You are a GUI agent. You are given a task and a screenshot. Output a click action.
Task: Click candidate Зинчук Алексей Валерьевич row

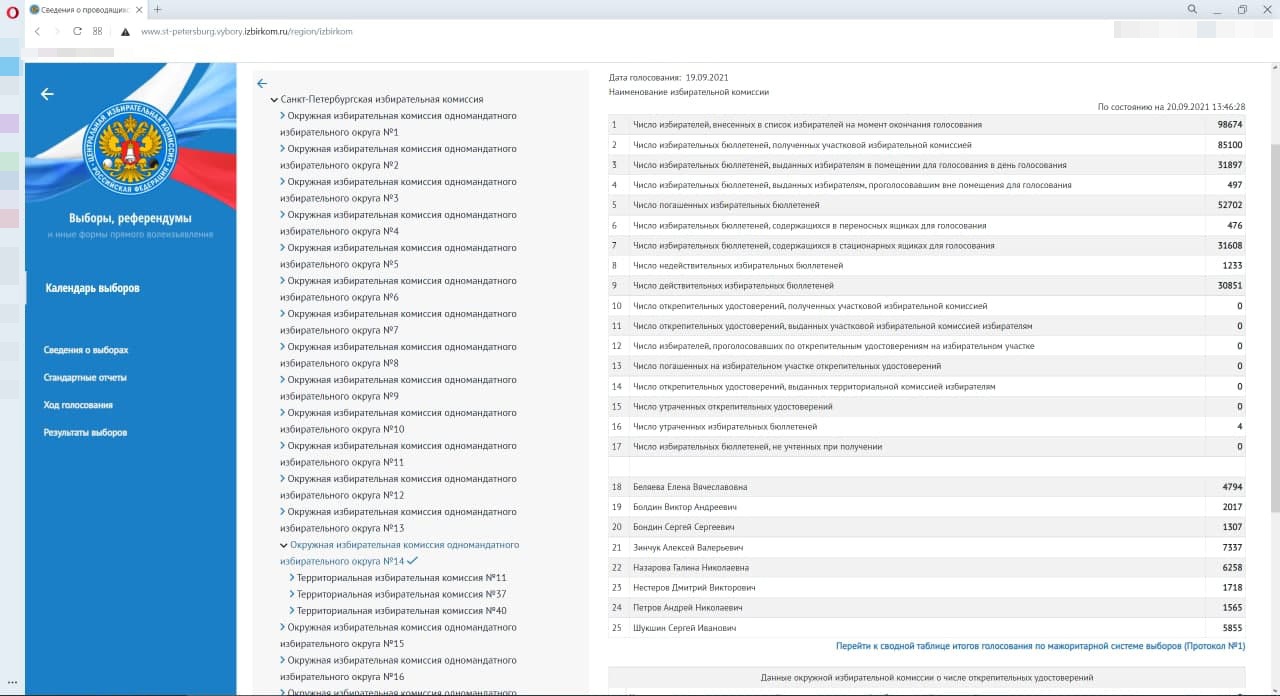(x=927, y=548)
